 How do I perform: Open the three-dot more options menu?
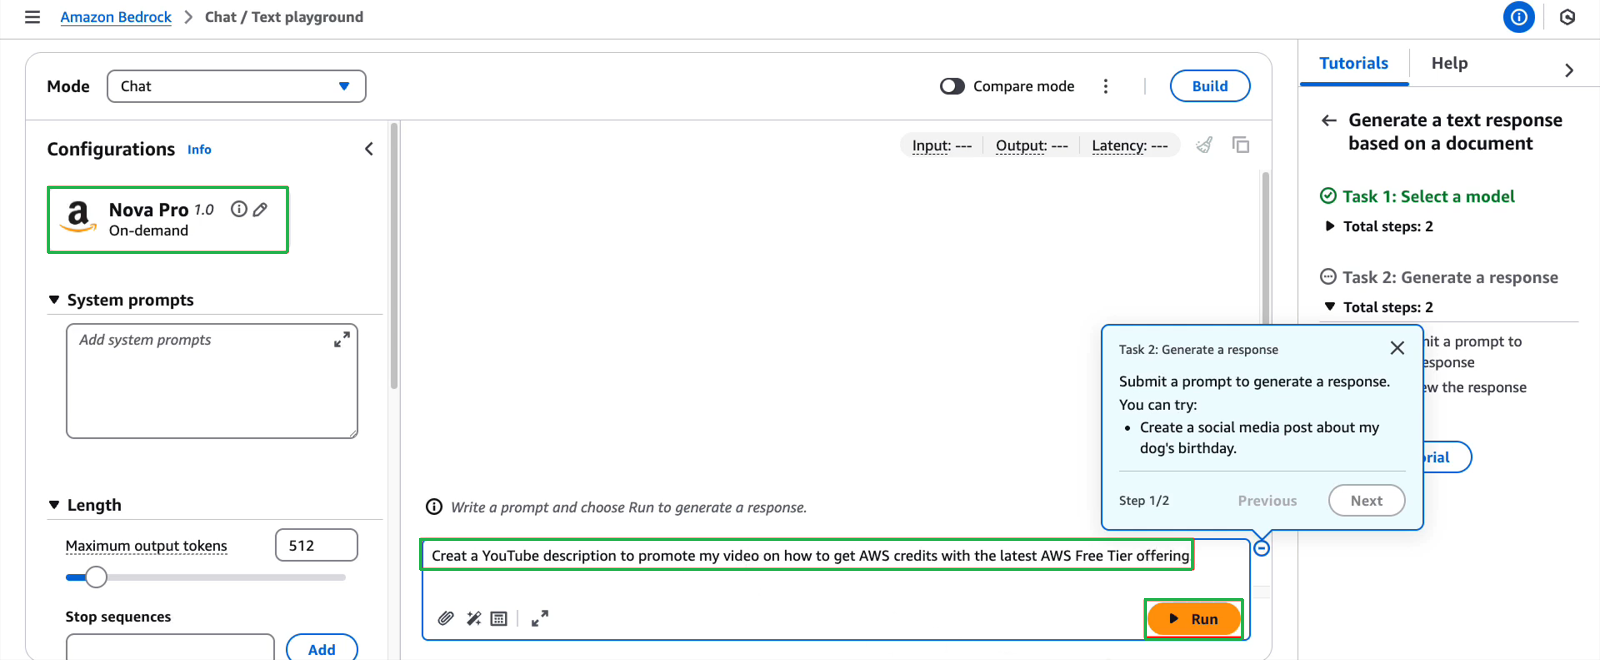(1105, 86)
